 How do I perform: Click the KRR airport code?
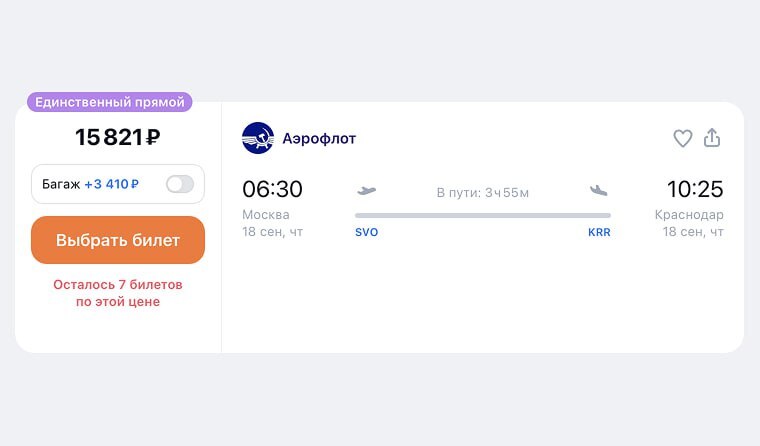[x=599, y=232]
